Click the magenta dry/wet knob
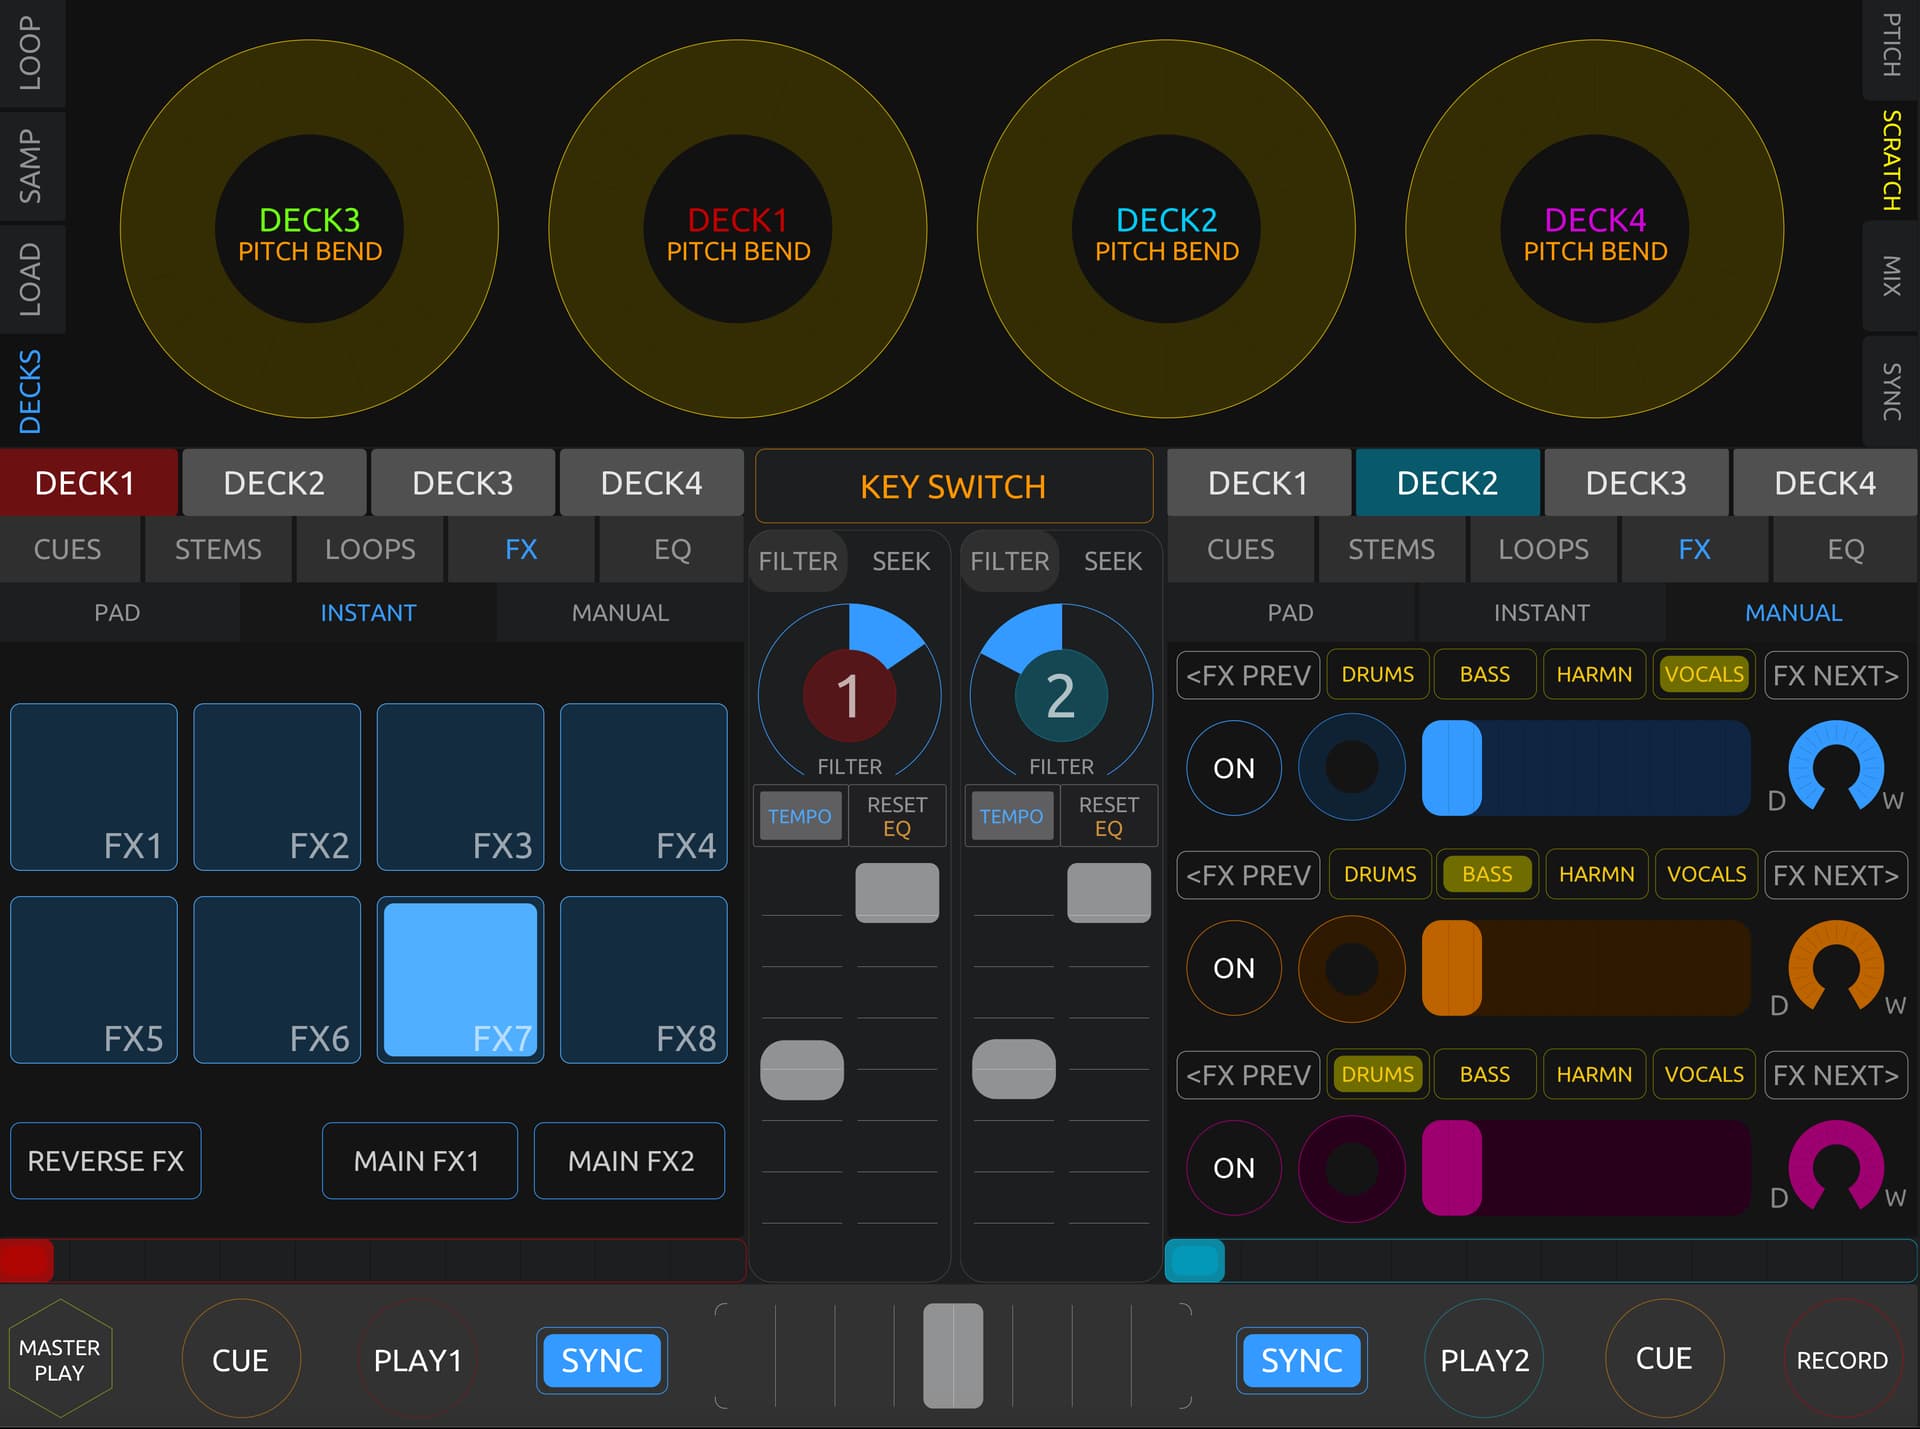Viewport: 1920px width, 1429px height. click(1835, 1164)
